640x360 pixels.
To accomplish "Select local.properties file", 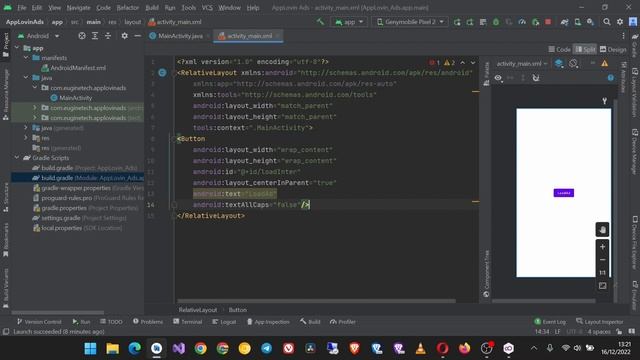I will click(x=78, y=228).
